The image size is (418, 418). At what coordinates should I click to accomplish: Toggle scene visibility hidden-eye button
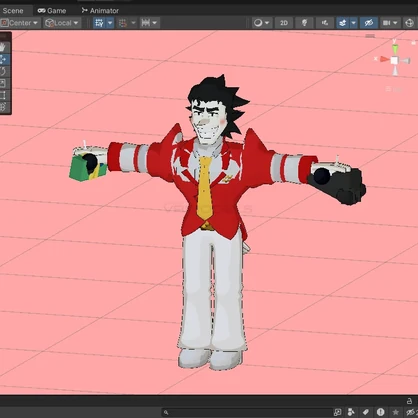[369, 23]
